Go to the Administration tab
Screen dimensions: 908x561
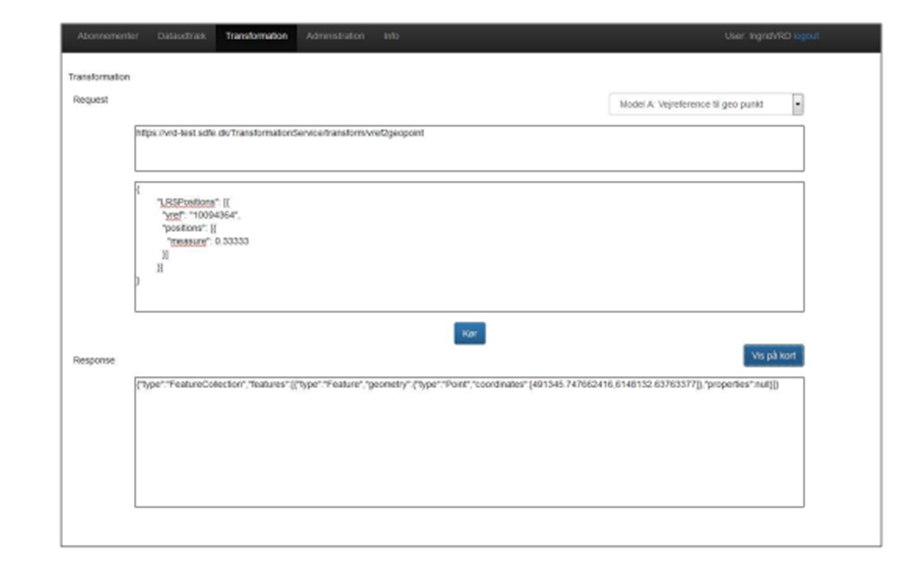335,36
